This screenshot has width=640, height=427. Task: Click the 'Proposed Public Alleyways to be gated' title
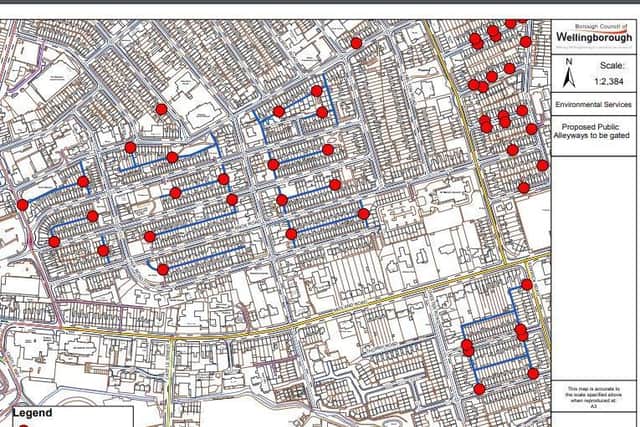(591, 131)
